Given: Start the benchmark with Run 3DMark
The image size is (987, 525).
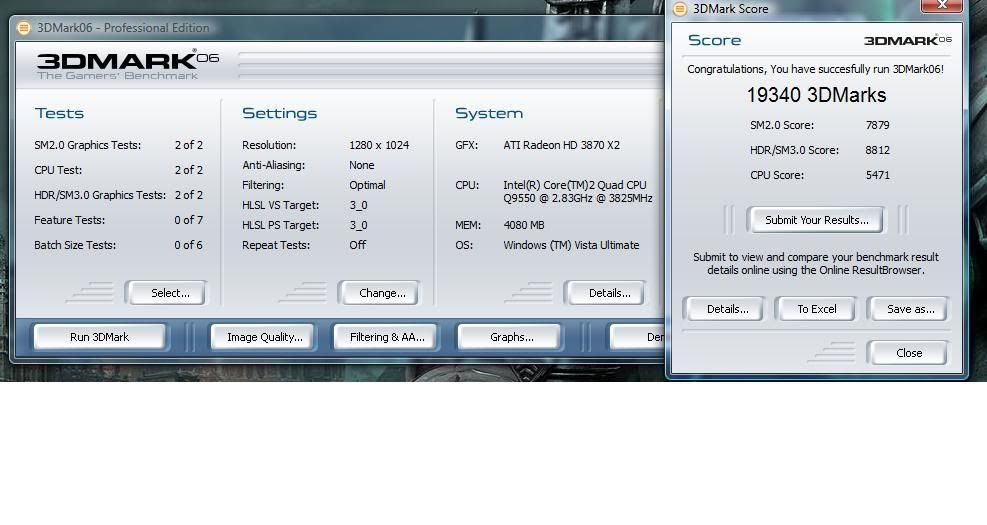Looking at the screenshot, I should tap(99, 337).
